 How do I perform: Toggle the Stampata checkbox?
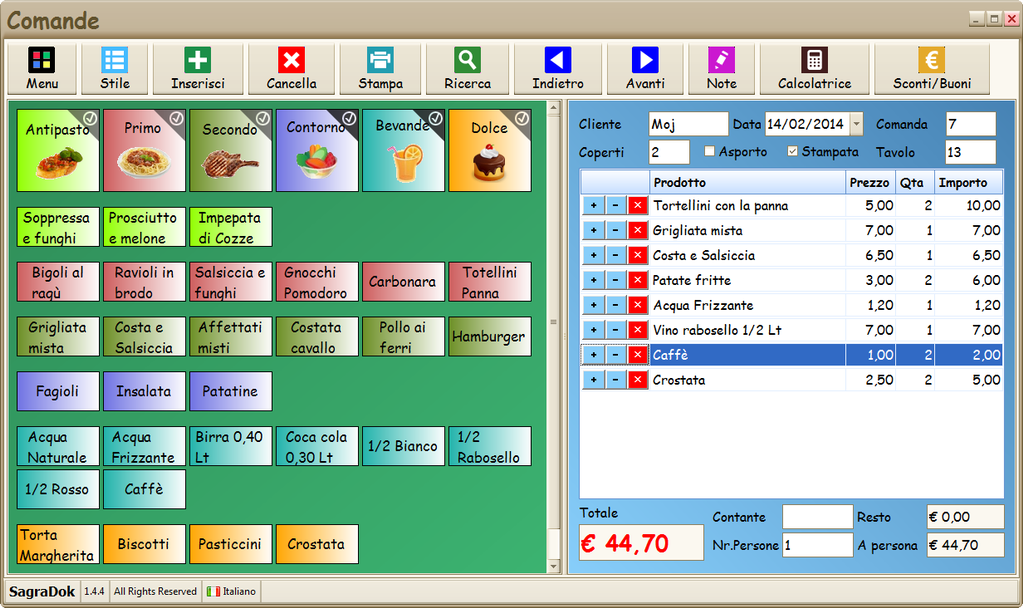[793, 152]
